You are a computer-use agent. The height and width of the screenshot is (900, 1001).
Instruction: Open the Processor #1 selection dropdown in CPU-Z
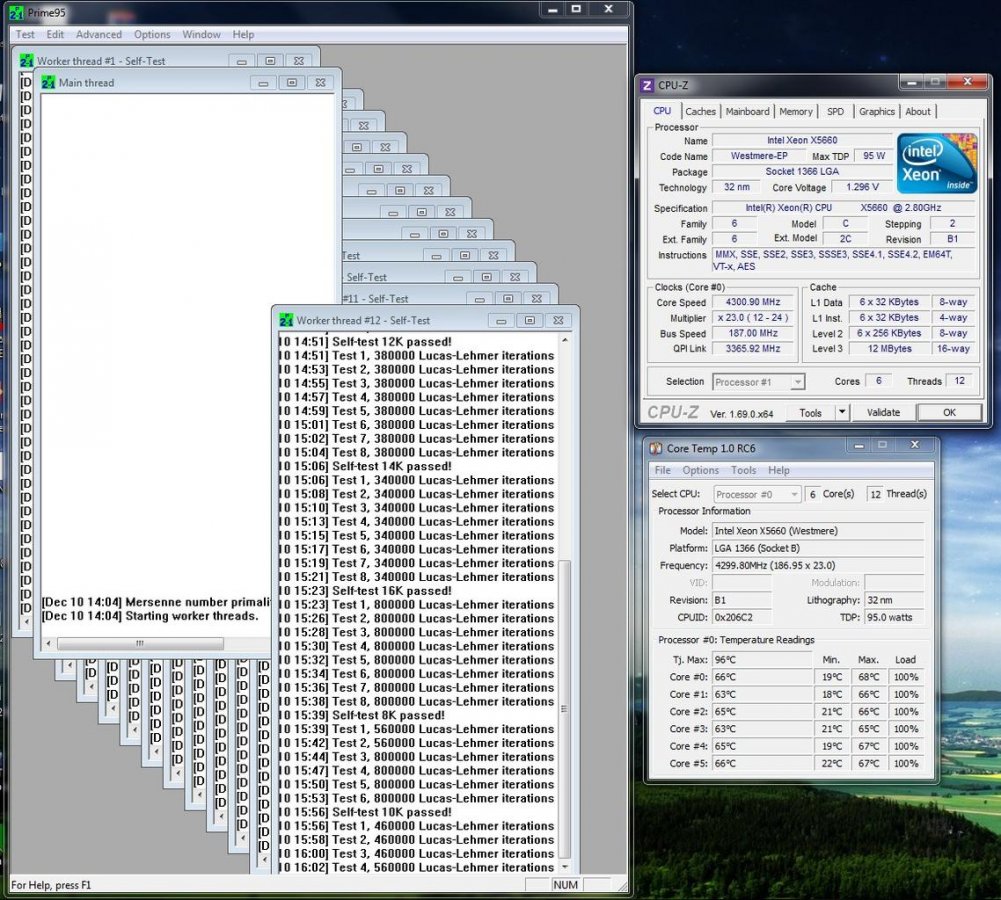coord(758,382)
